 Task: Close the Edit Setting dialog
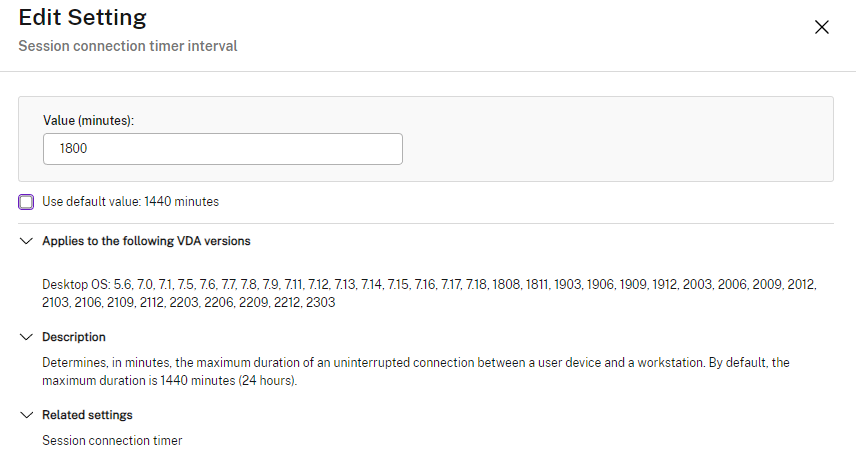(x=822, y=27)
